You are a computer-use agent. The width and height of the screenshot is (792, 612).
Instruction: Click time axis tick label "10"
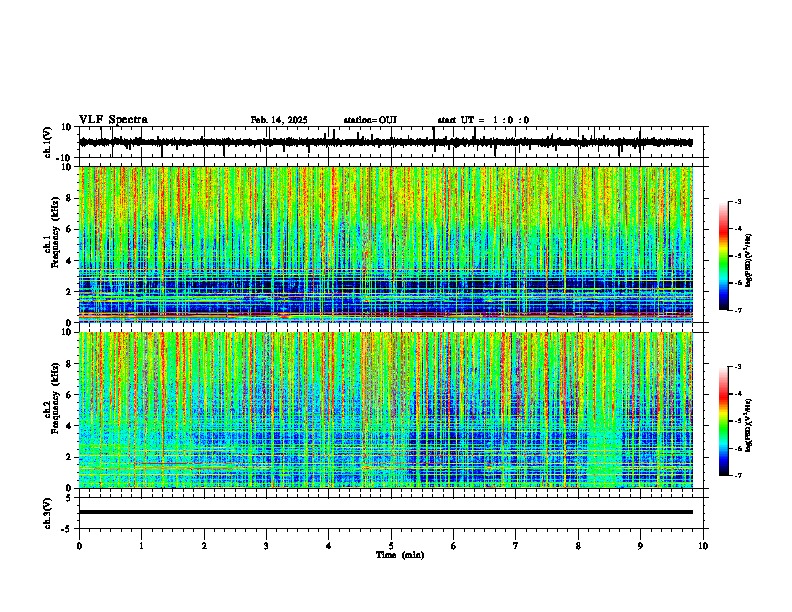pyautogui.click(x=703, y=546)
